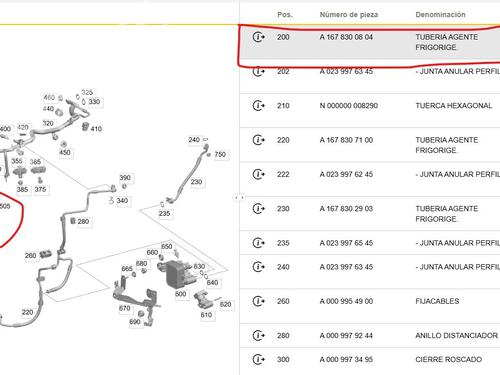
Task: Open info icon for position 210 row
Action: pos(259,106)
